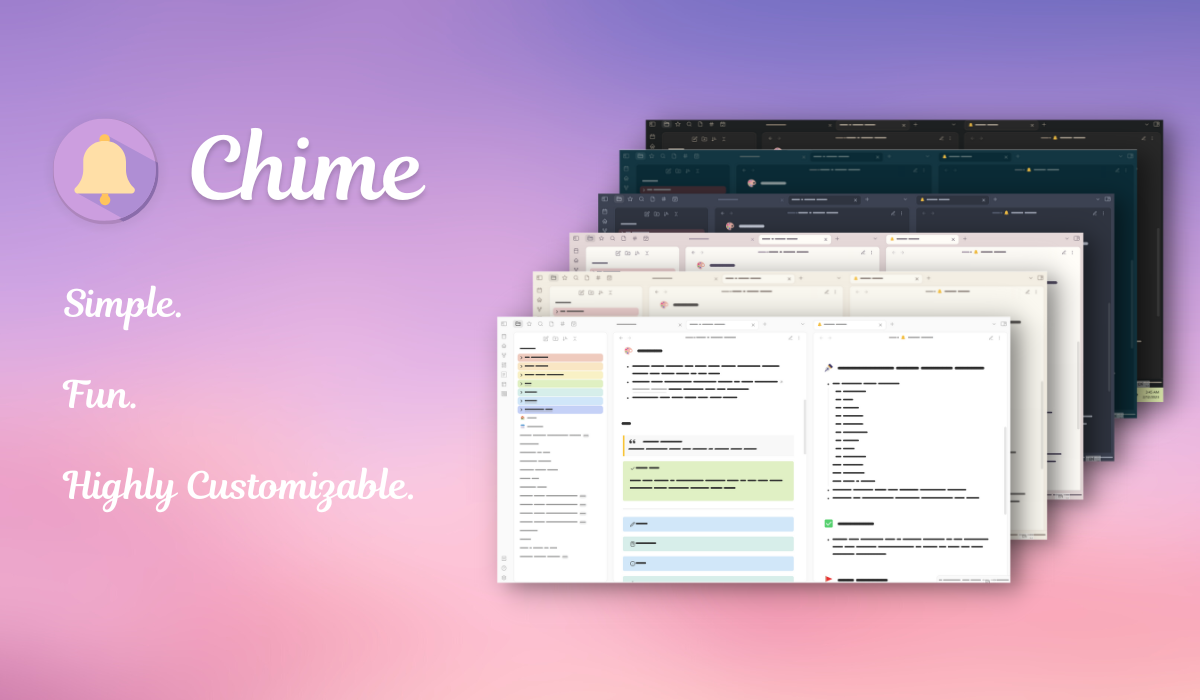The image size is (1200, 700).
Task: Open bookmarks star tab in white front window
Action: 529,323
